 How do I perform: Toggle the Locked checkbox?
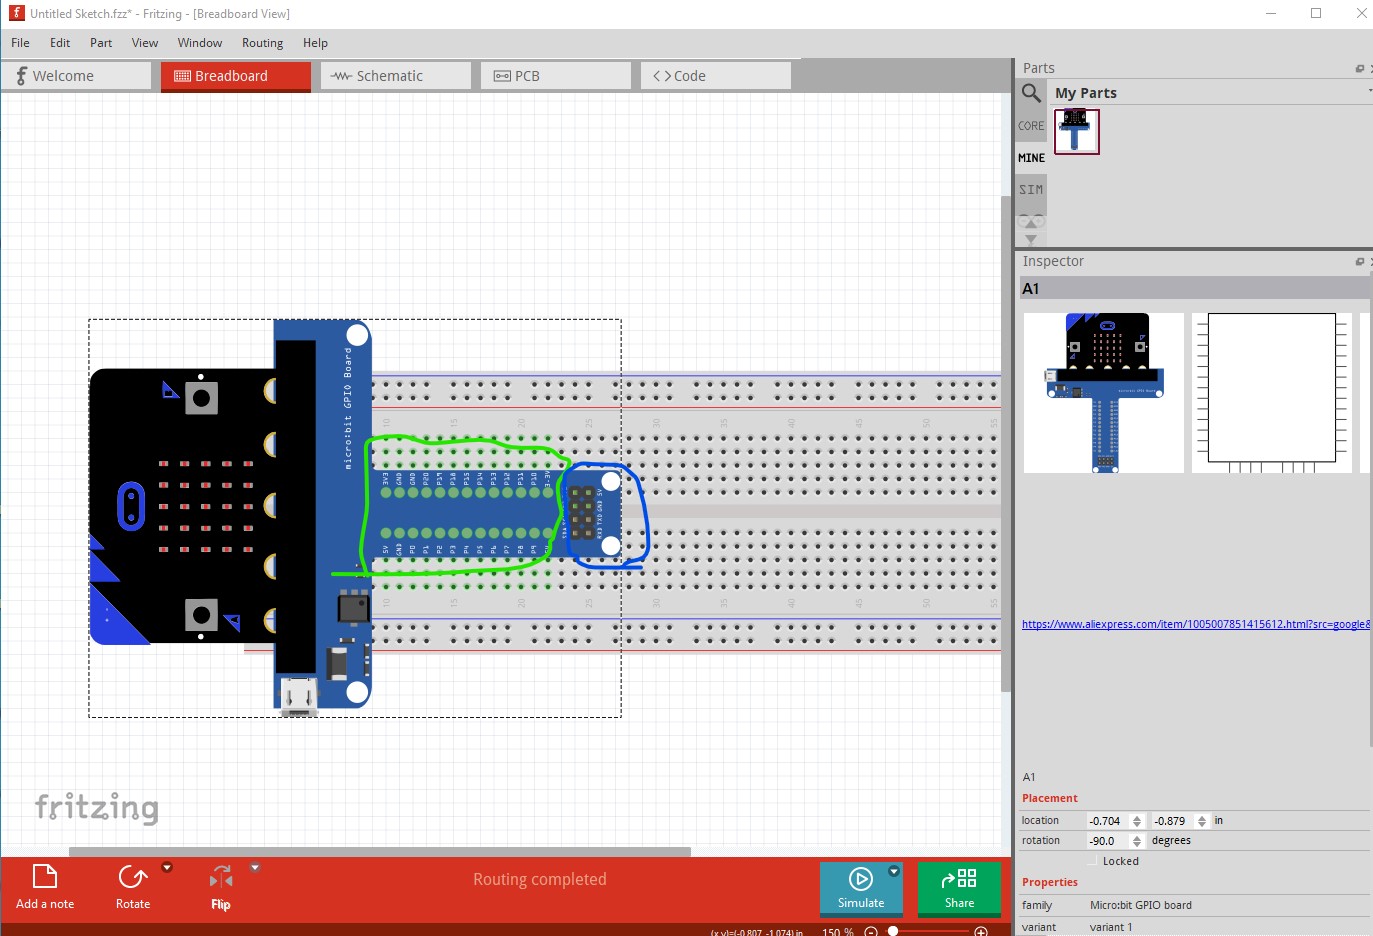coord(1094,861)
